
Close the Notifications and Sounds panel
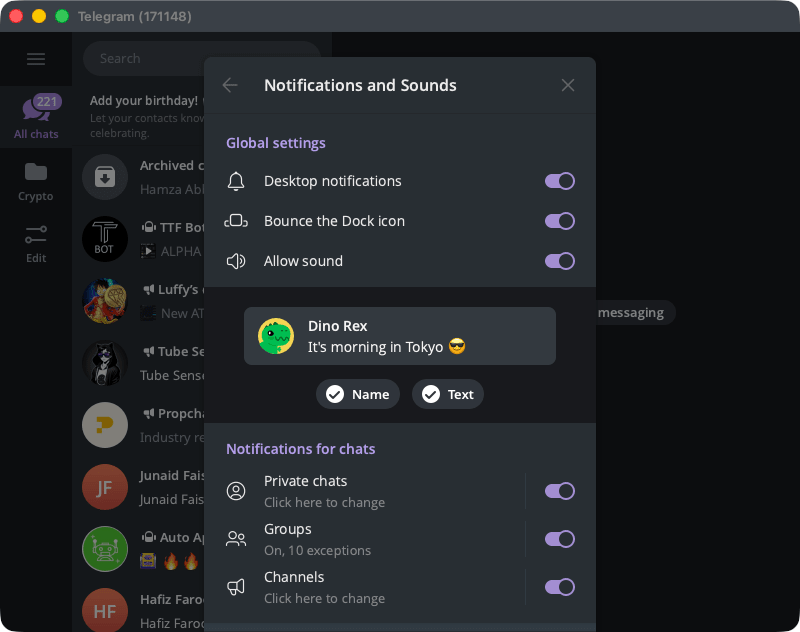[568, 85]
